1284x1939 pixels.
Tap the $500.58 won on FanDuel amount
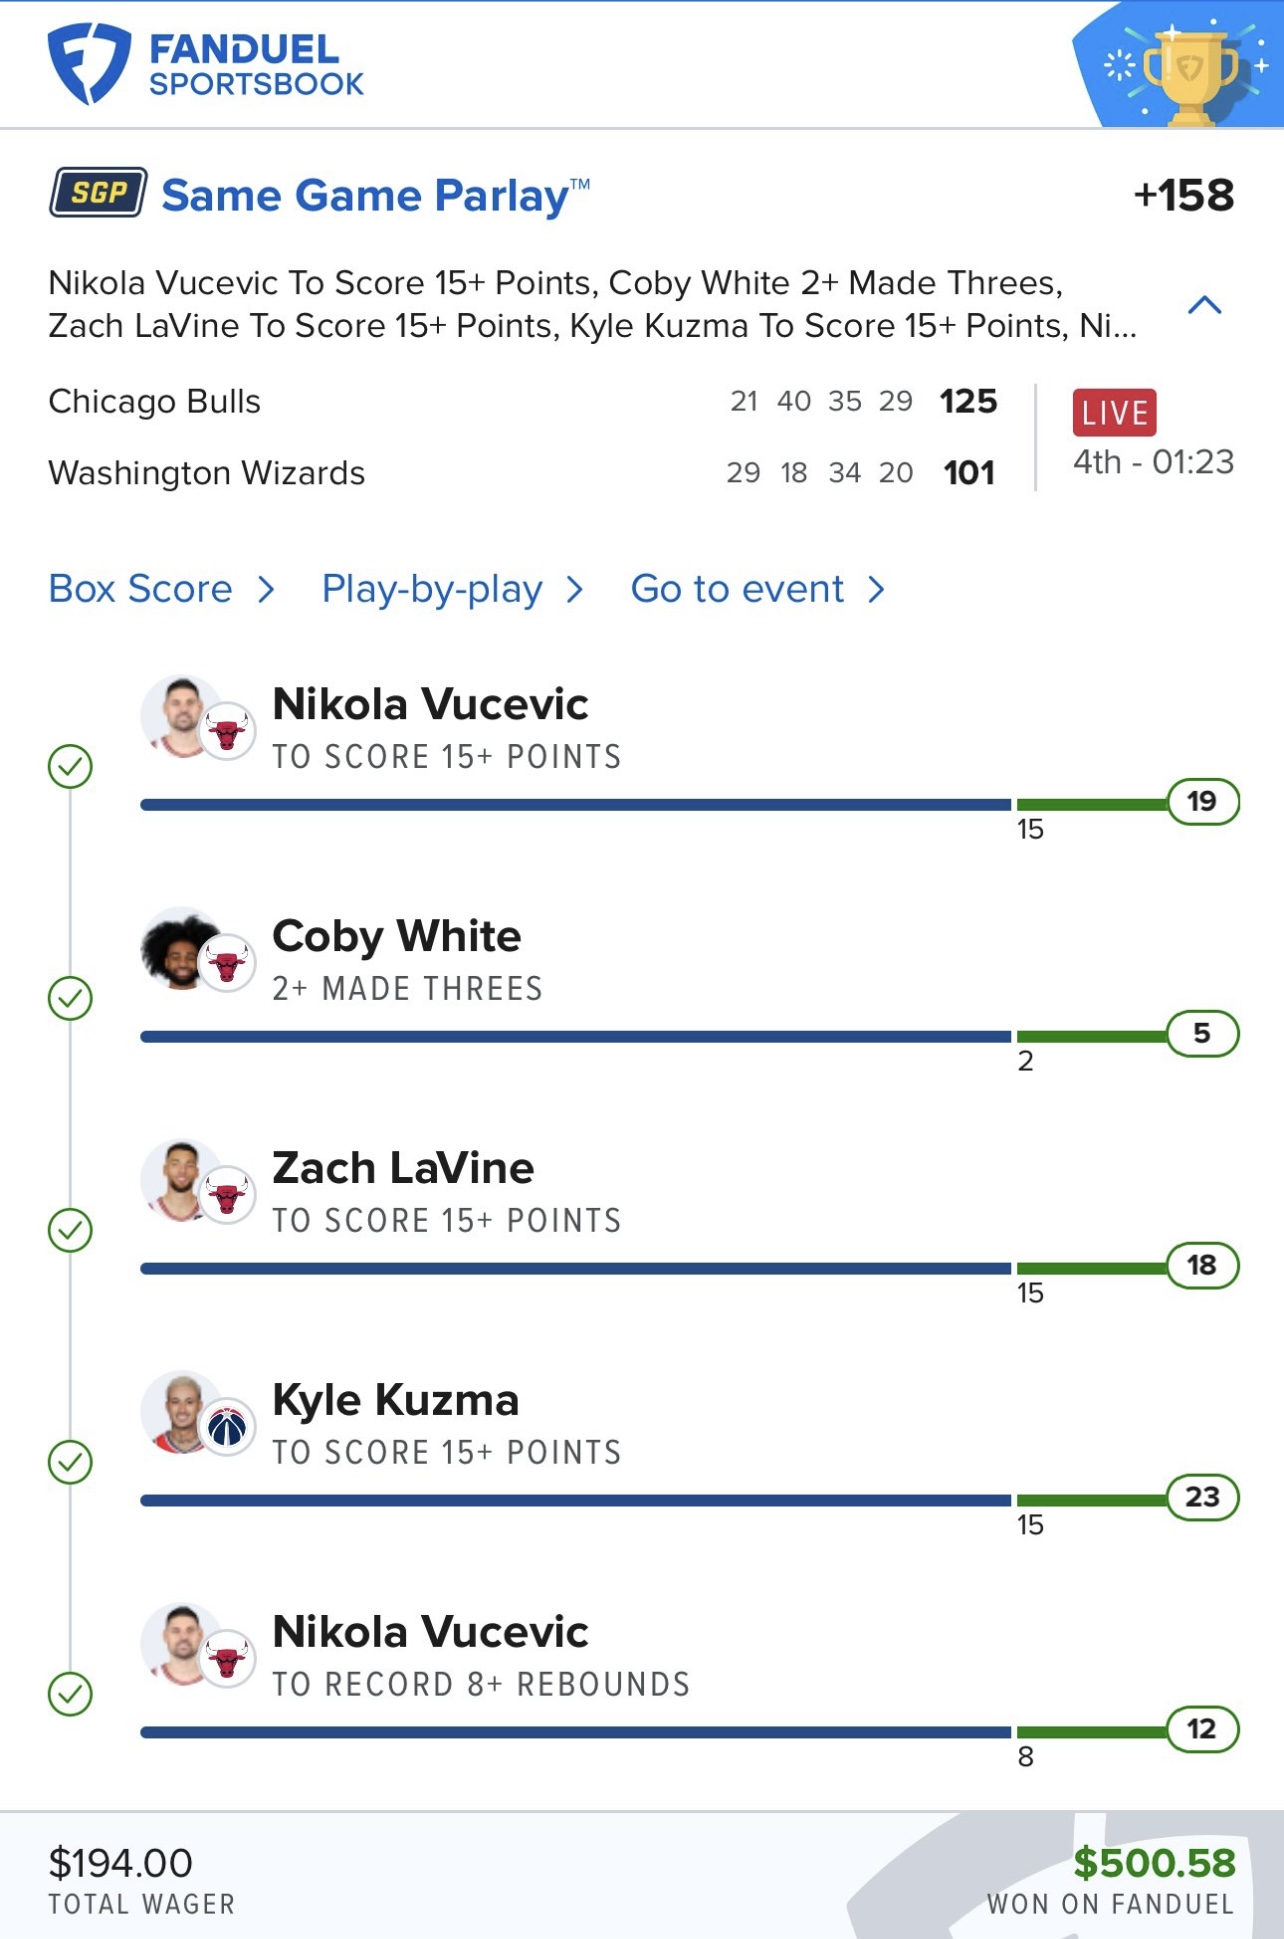(1154, 1863)
